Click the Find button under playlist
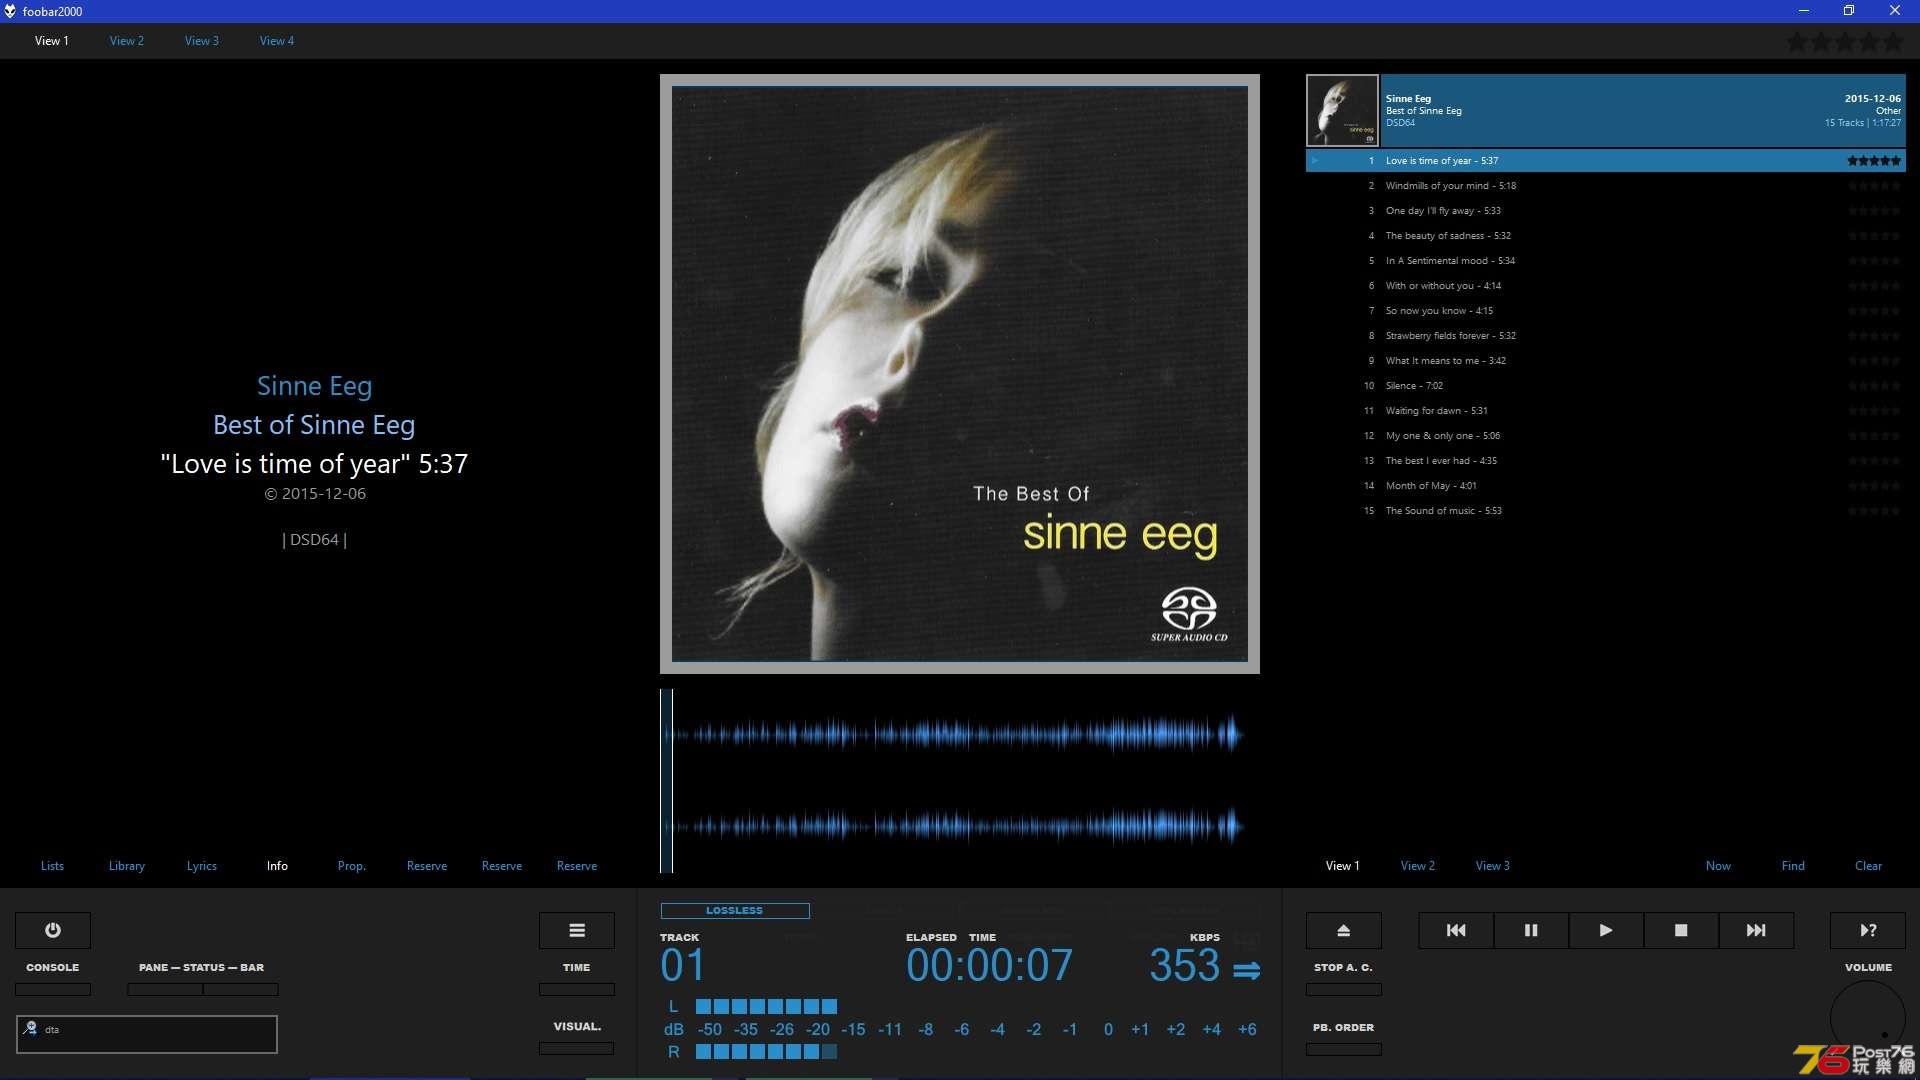 coord(1793,866)
